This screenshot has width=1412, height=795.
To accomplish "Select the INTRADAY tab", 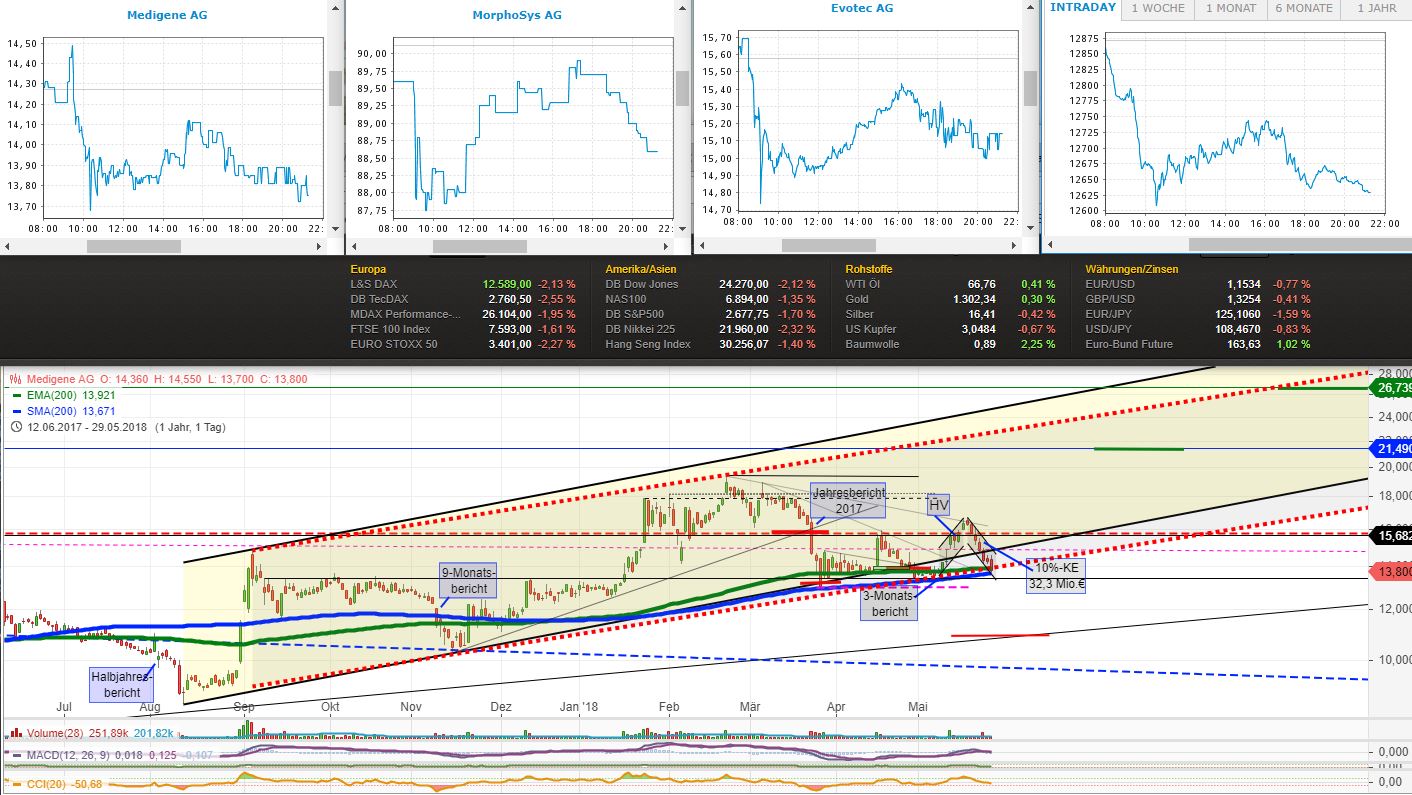I will 1083,8.
